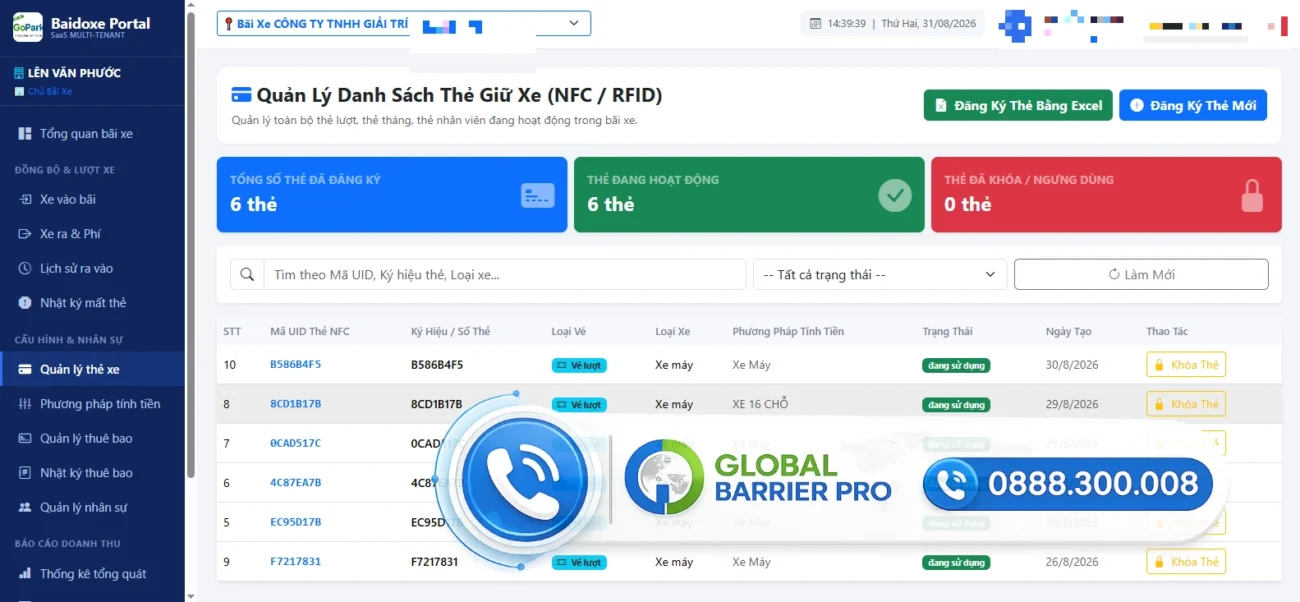Click the 0888.300.008 hotline button
The height and width of the screenshot is (602, 1300).
click(1068, 484)
